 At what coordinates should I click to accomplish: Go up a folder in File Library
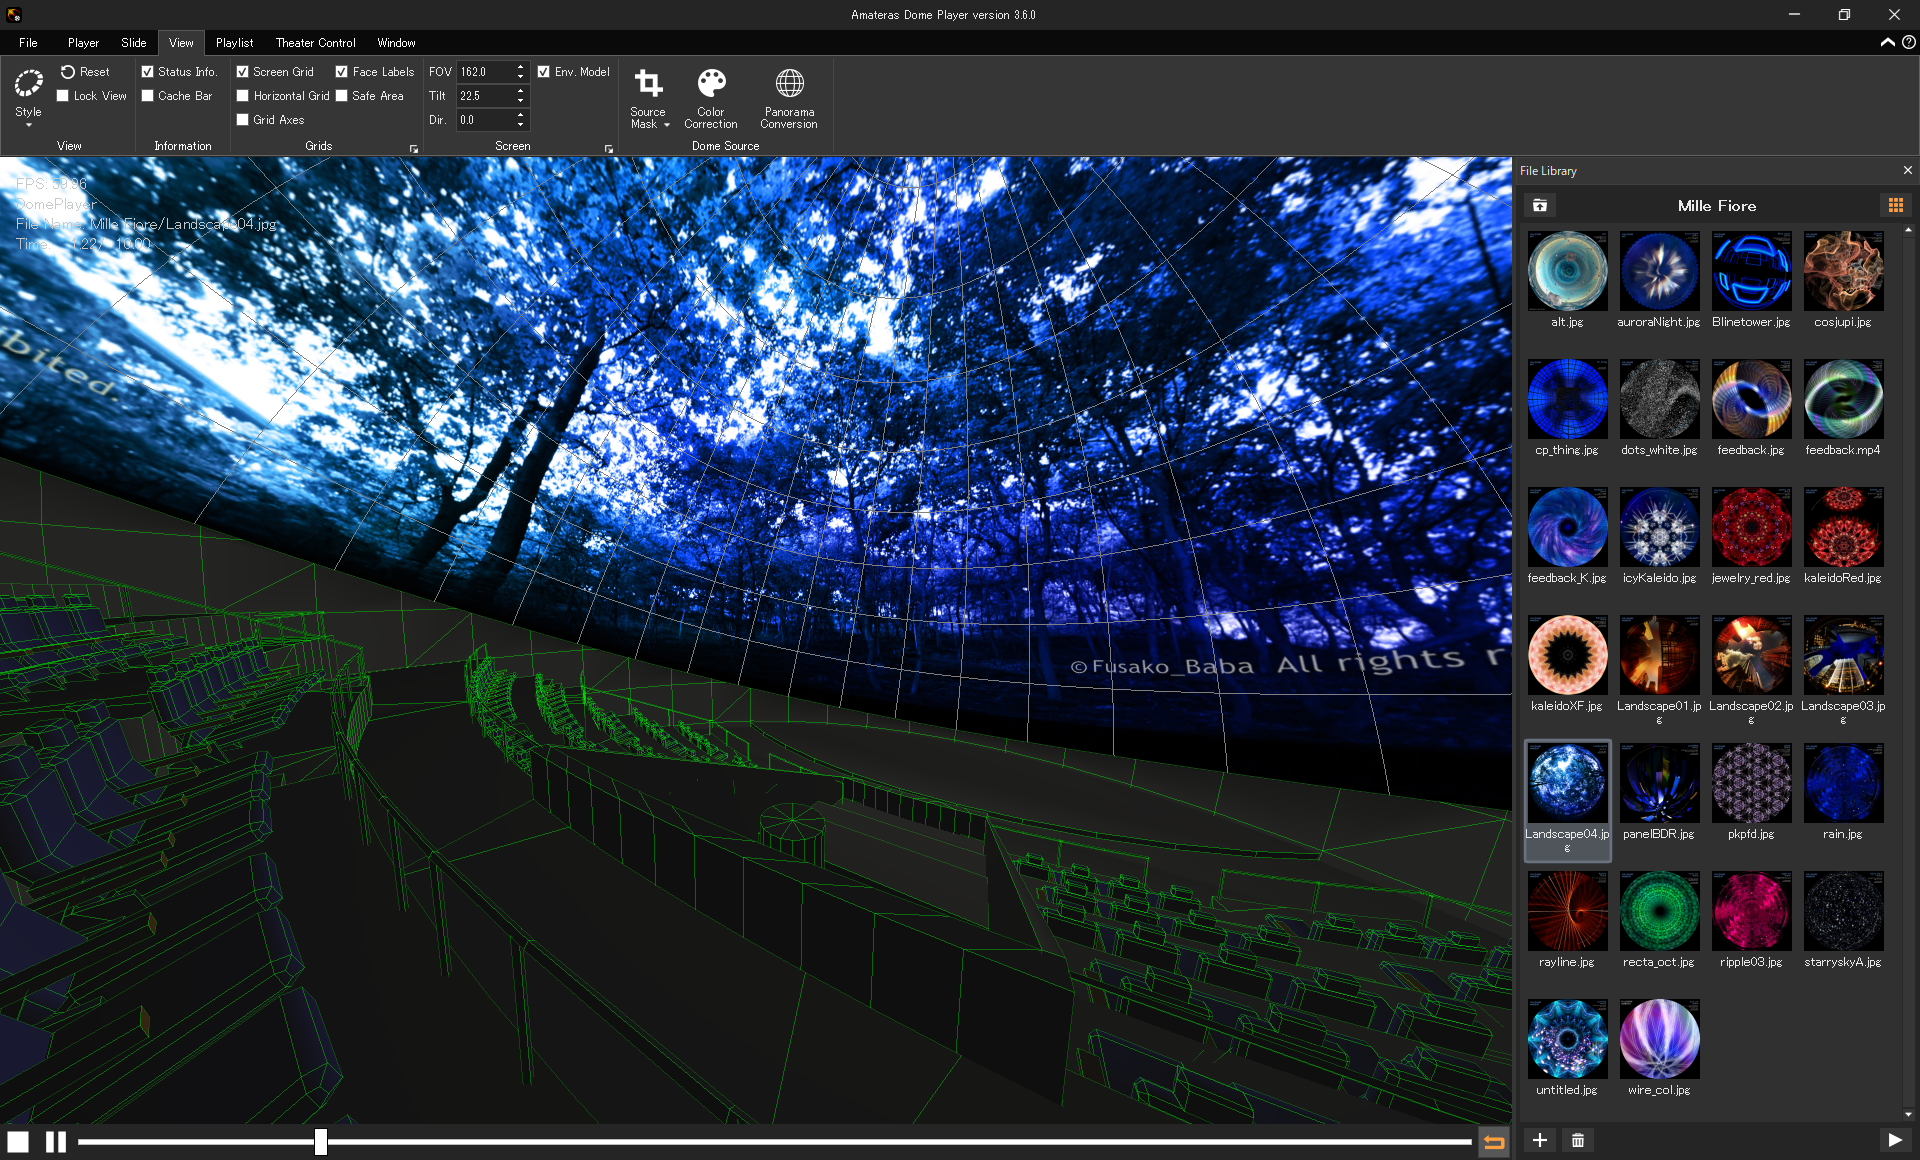click(x=1540, y=205)
